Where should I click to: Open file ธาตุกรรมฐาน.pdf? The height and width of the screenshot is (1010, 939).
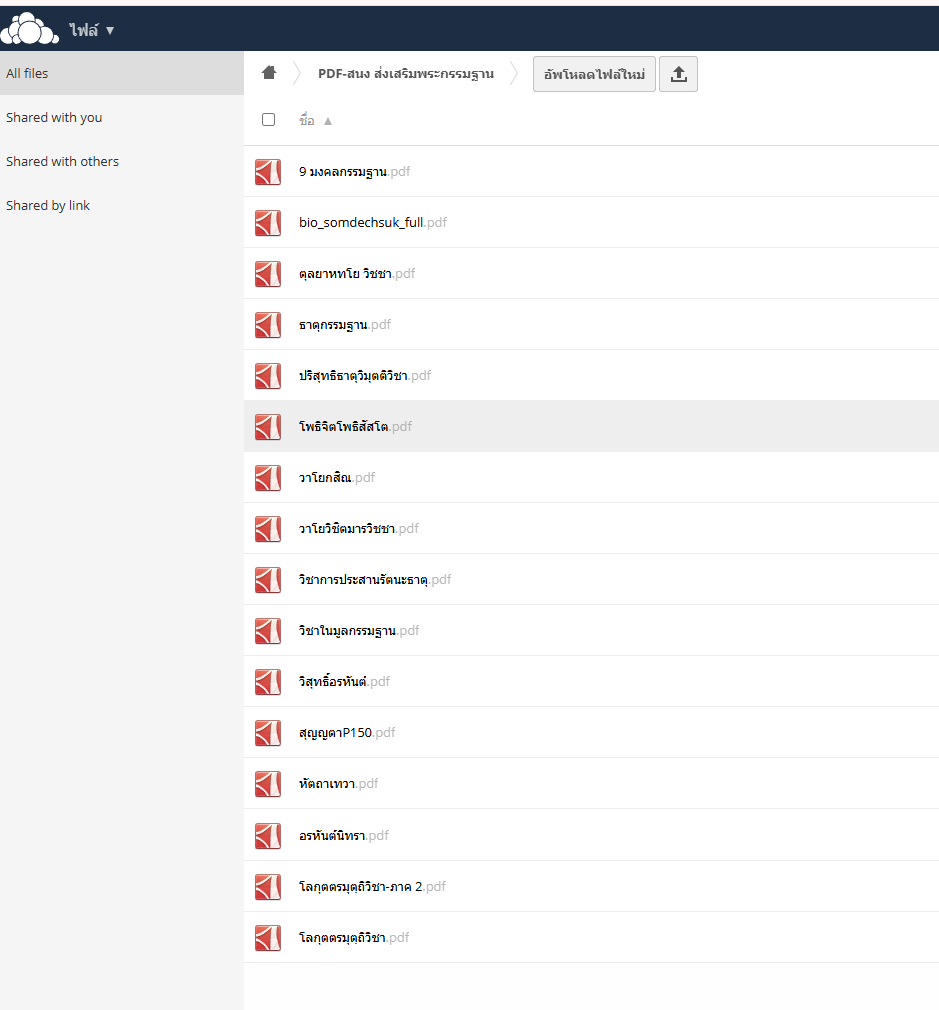tap(333, 325)
